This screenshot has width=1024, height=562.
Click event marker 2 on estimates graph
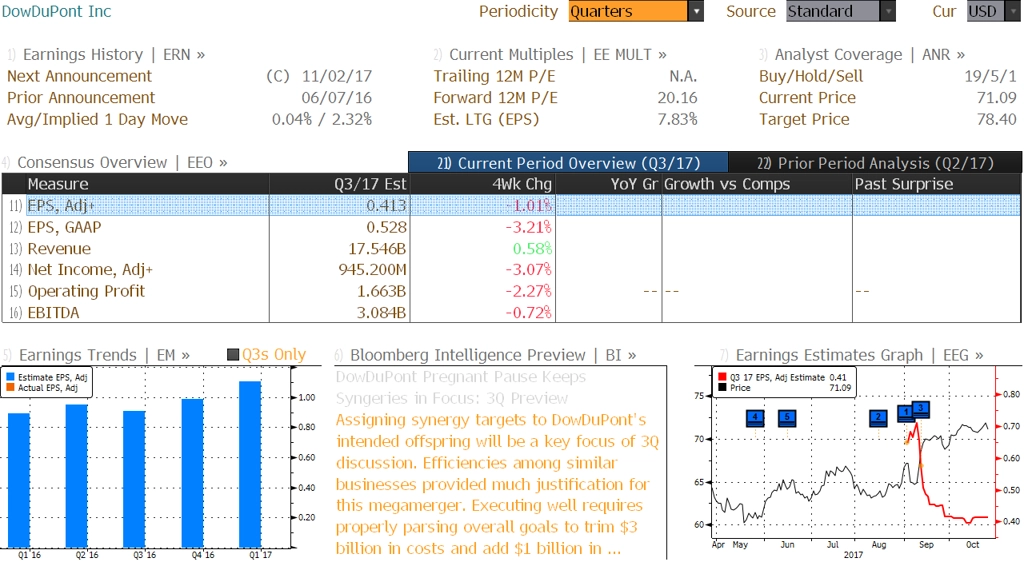click(878, 418)
